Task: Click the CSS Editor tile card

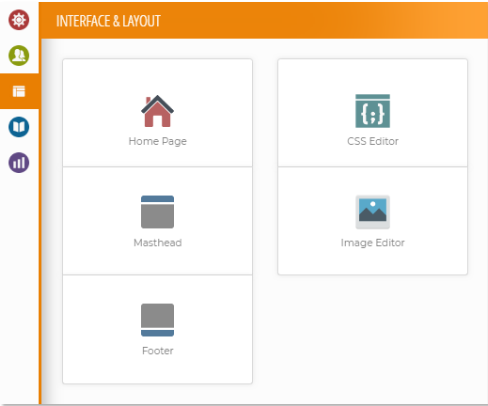Action: pyautogui.click(x=373, y=113)
